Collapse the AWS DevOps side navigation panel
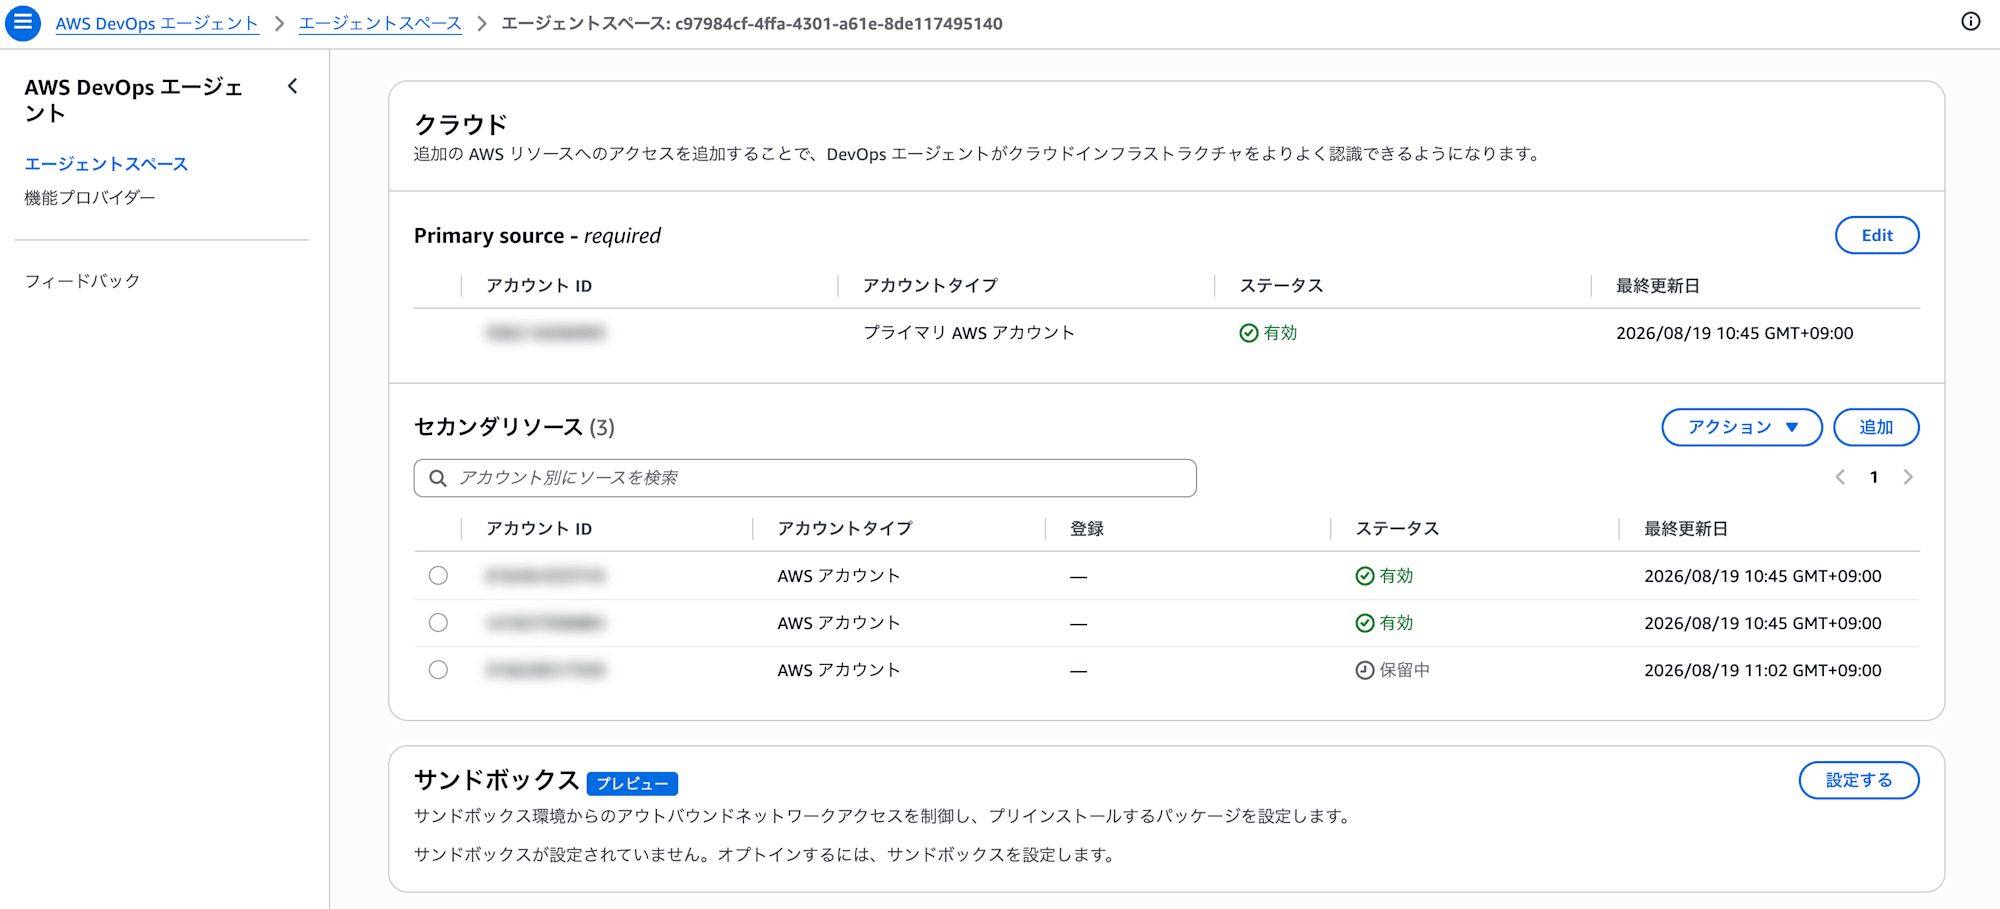This screenshot has height=909, width=2000. point(293,87)
